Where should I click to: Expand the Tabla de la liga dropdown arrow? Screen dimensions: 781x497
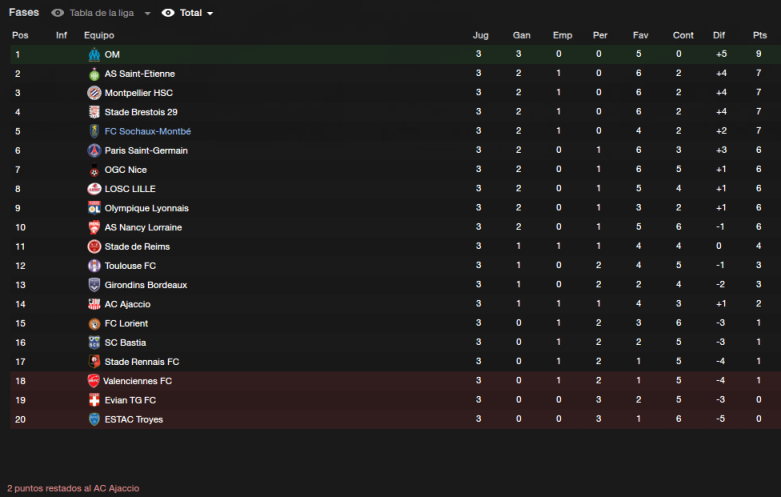click(x=147, y=13)
